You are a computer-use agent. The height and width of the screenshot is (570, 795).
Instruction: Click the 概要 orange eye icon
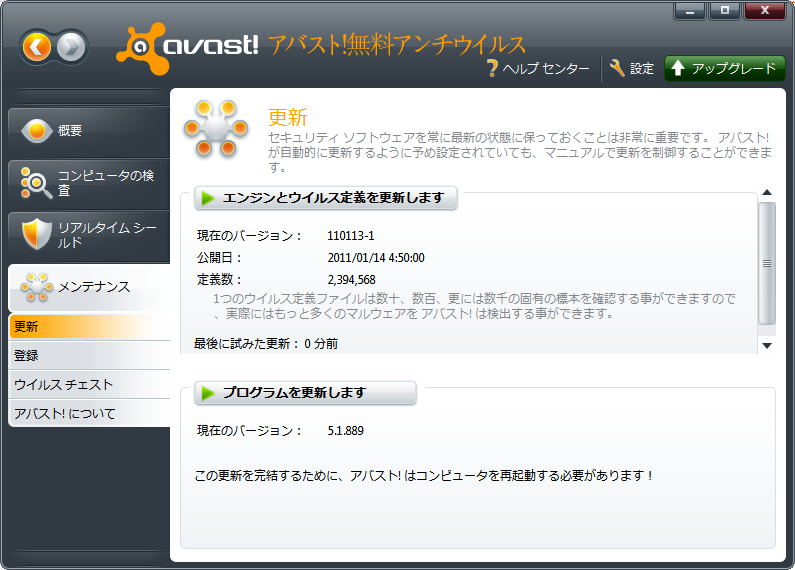click(37, 131)
